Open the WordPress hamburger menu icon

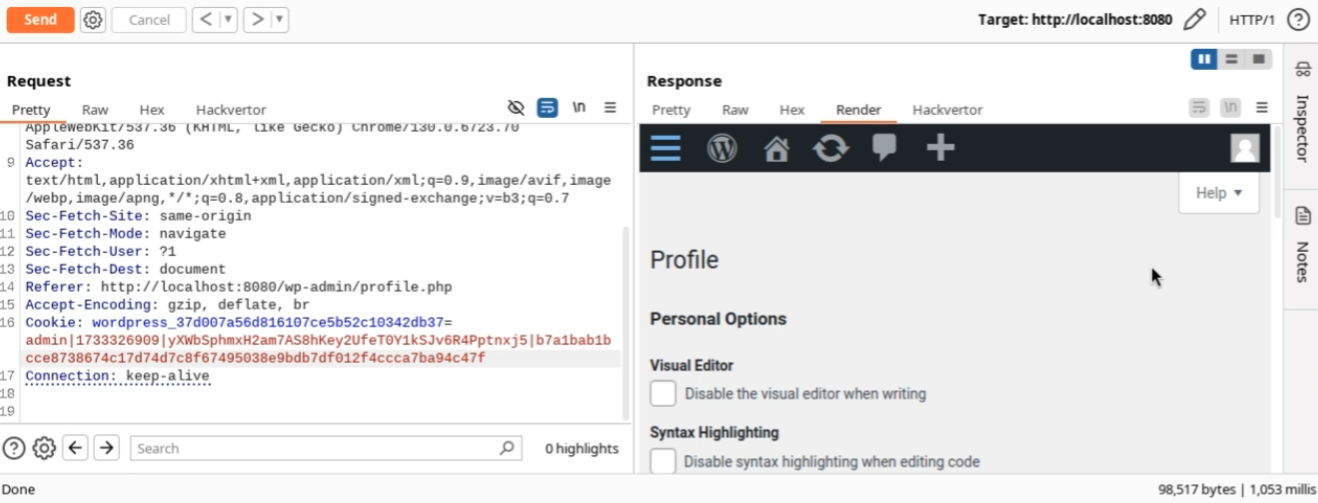[x=665, y=148]
